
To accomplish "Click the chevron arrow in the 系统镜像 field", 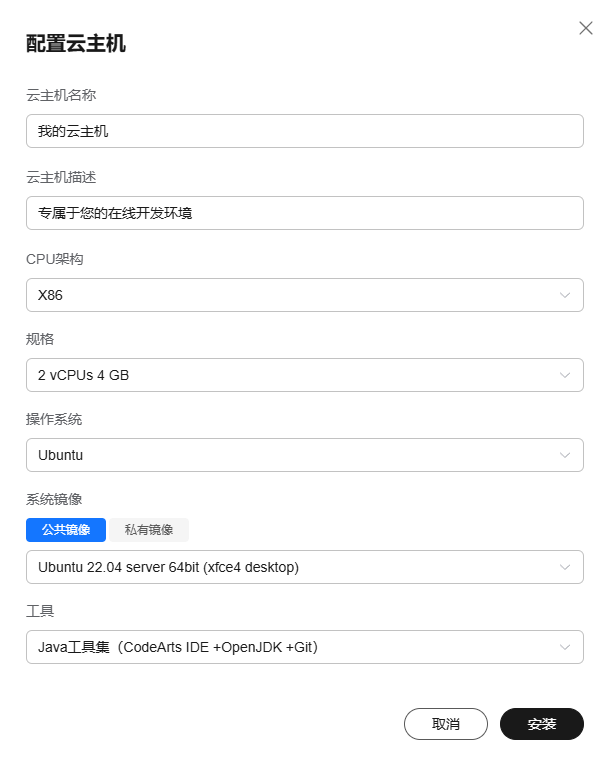I will [x=565, y=567].
